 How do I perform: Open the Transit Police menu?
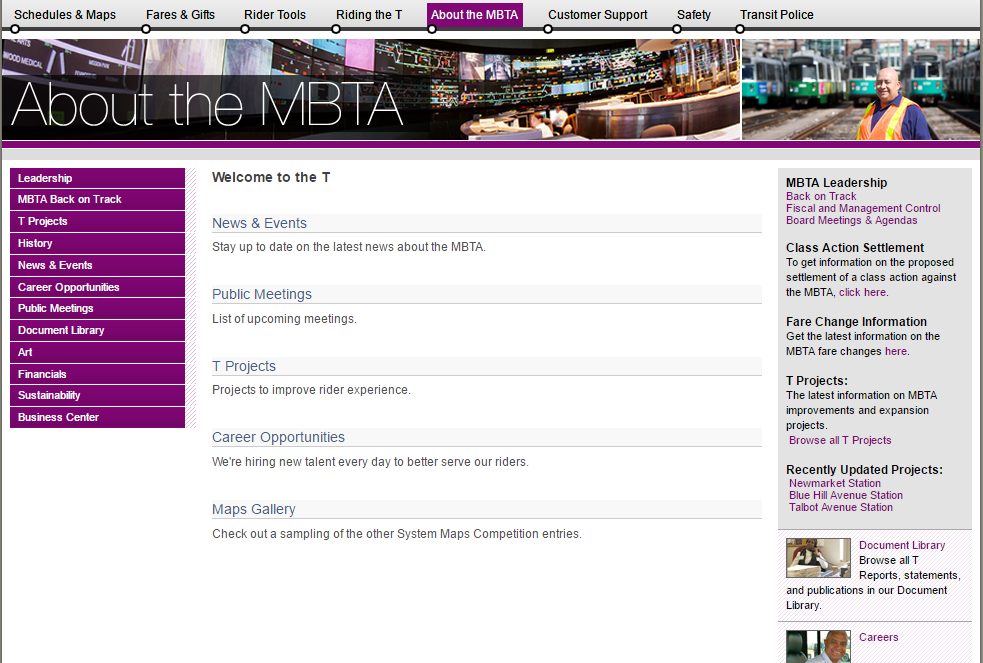coord(777,14)
